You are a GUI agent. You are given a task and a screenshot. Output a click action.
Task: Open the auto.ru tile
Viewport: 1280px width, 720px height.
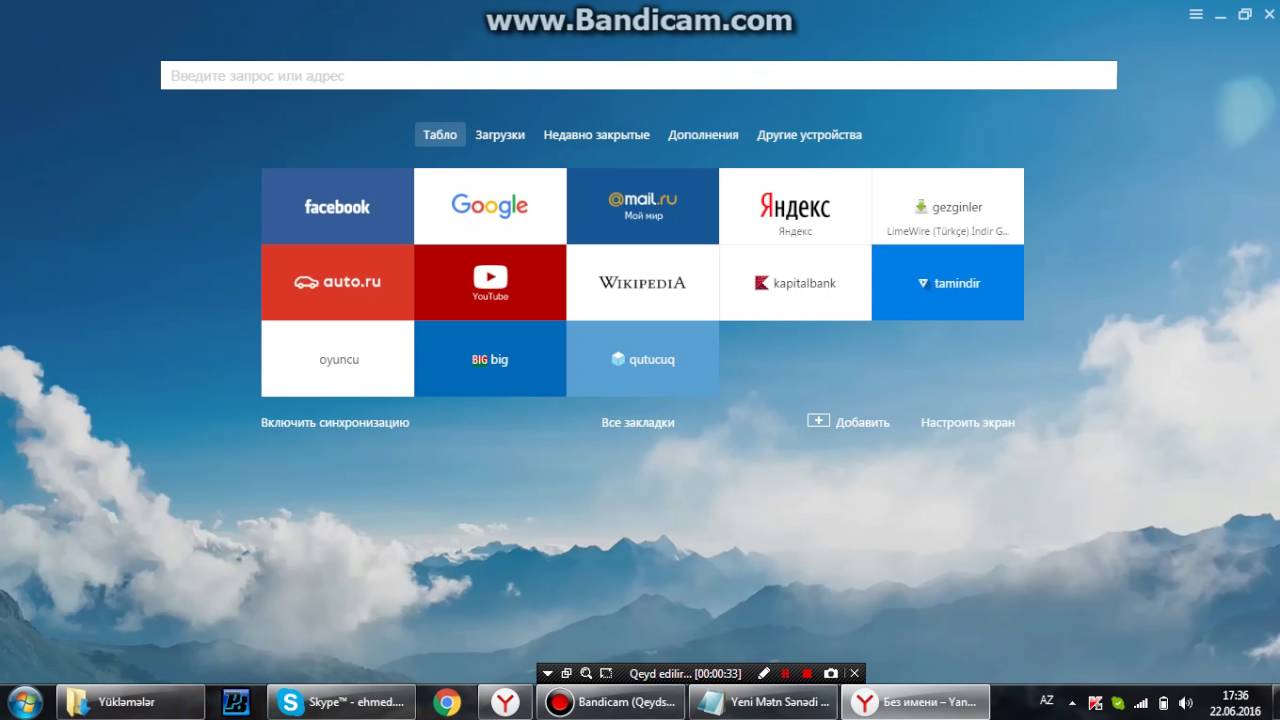pos(337,282)
